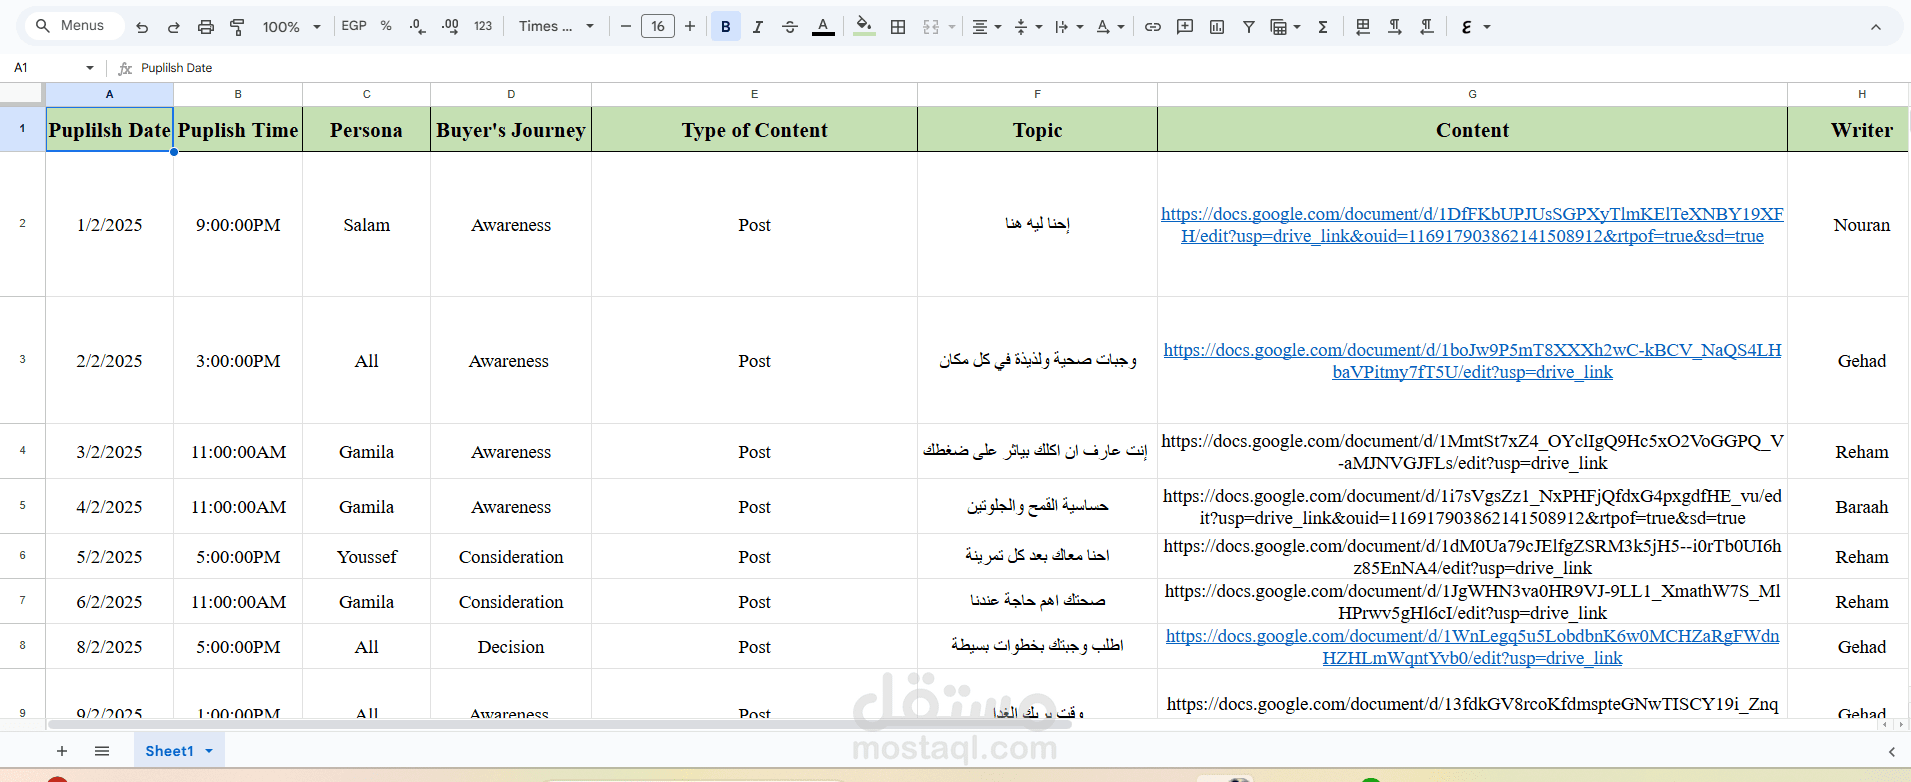This screenshot has height=782, width=1911.
Task: Open the fill color paint bucket
Action: pos(865,27)
